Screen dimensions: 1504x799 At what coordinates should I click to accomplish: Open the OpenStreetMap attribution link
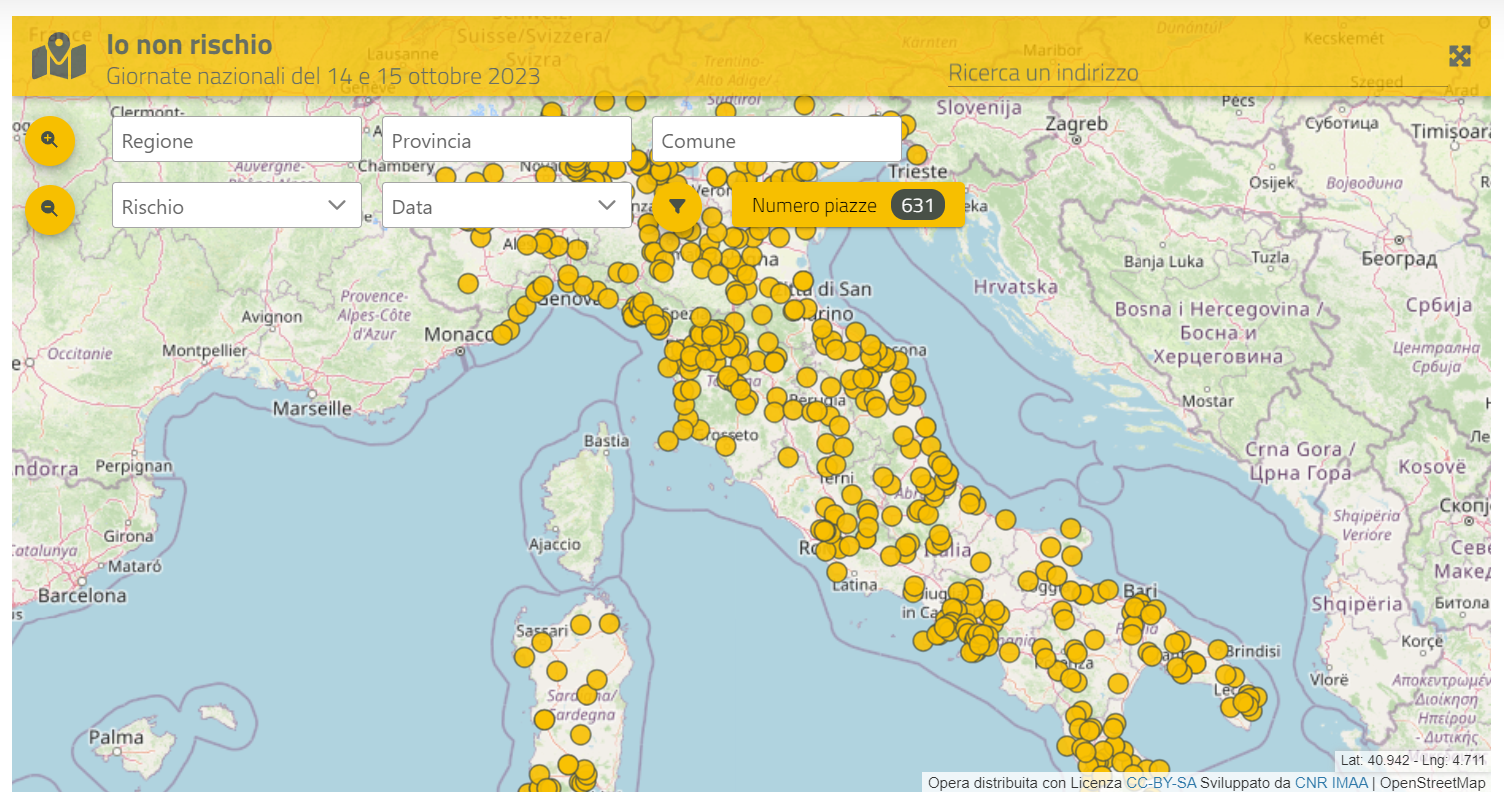[1433, 783]
